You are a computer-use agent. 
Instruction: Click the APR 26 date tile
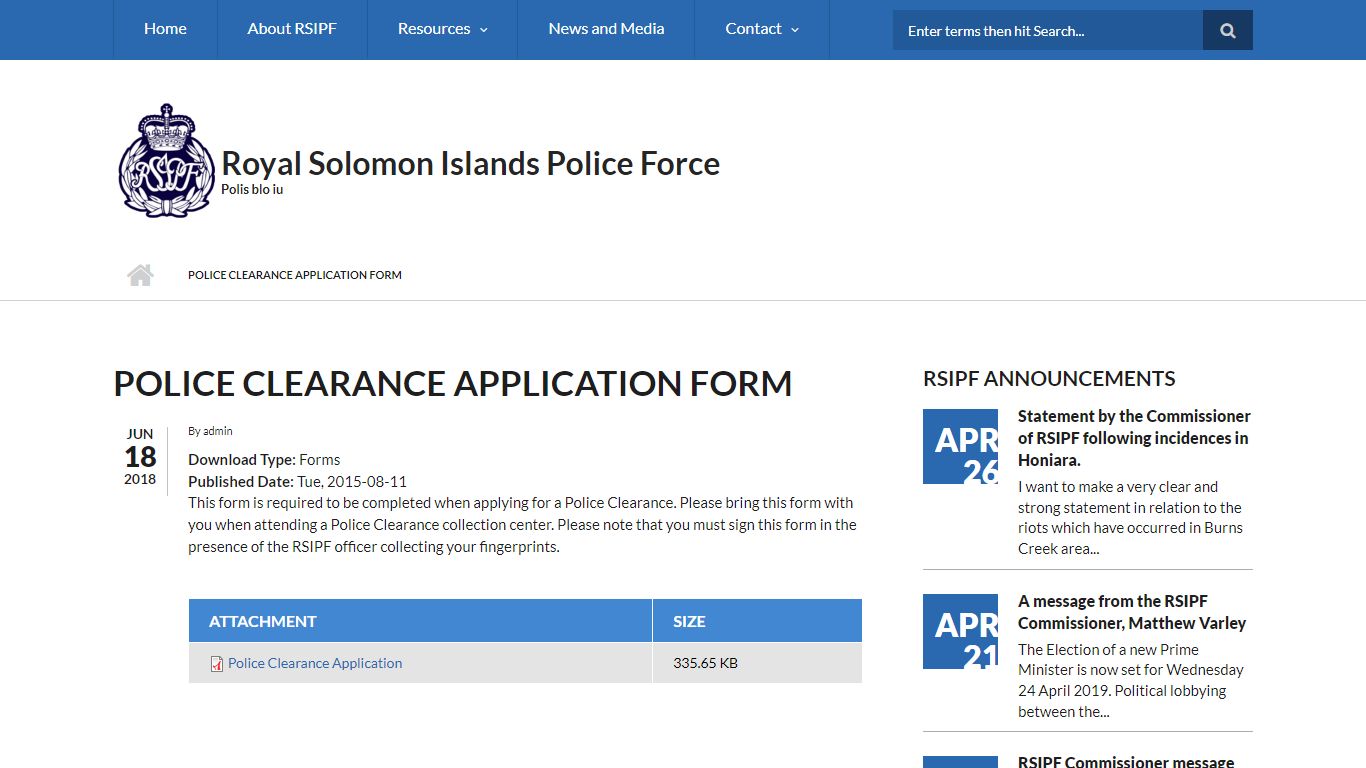(x=960, y=446)
